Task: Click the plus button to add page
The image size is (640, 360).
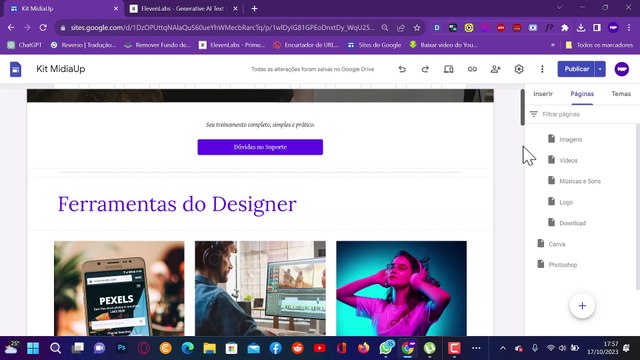Action: (x=582, y=306)
